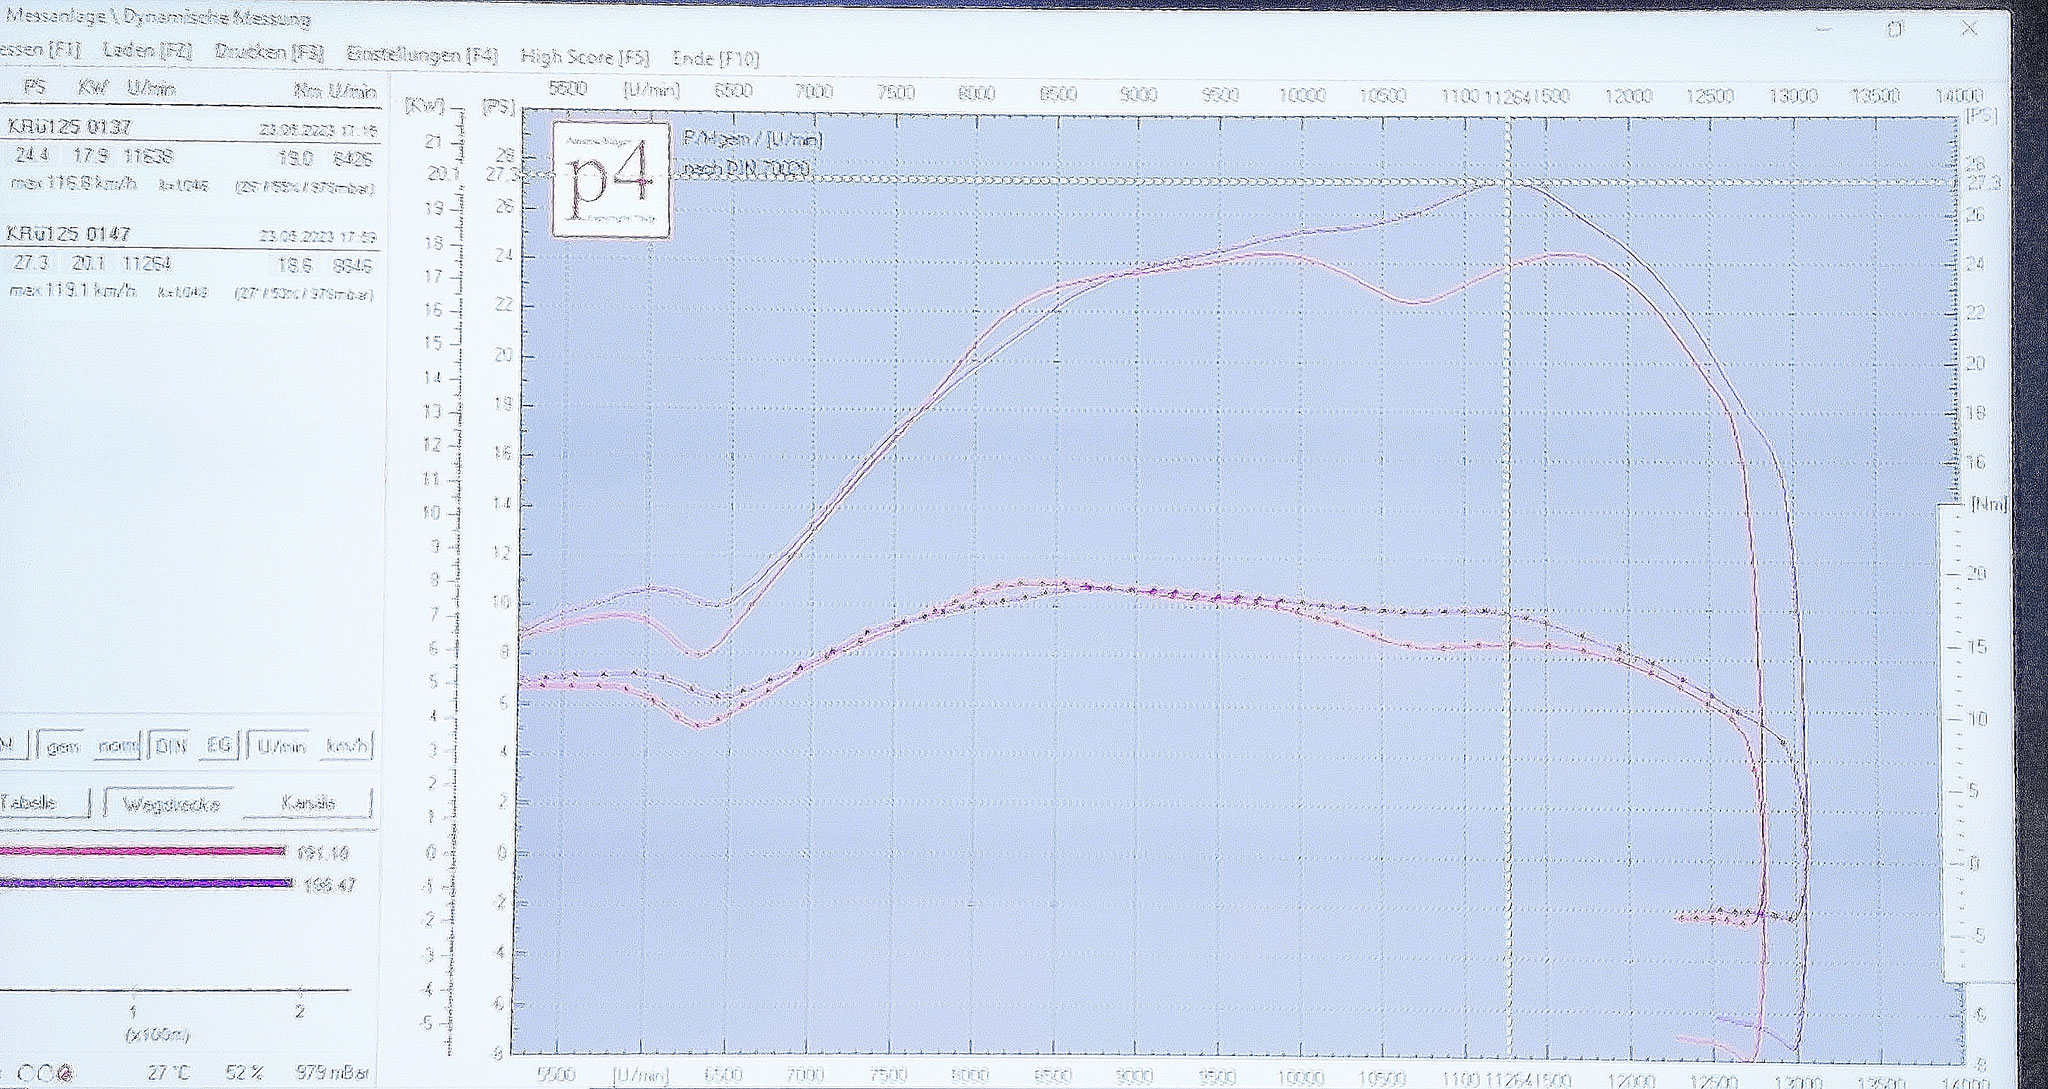Click Ende [F10] to exit

coord(716,58)
